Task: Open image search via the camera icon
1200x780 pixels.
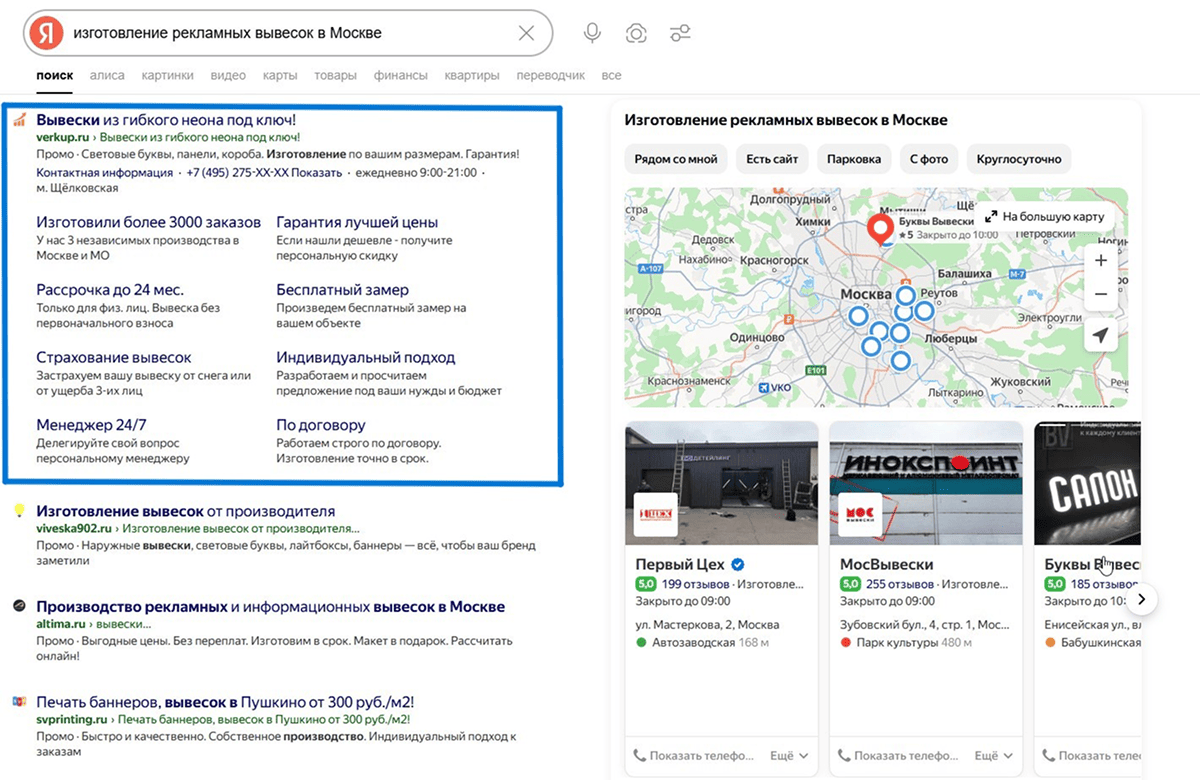Action: pos(637,32)
